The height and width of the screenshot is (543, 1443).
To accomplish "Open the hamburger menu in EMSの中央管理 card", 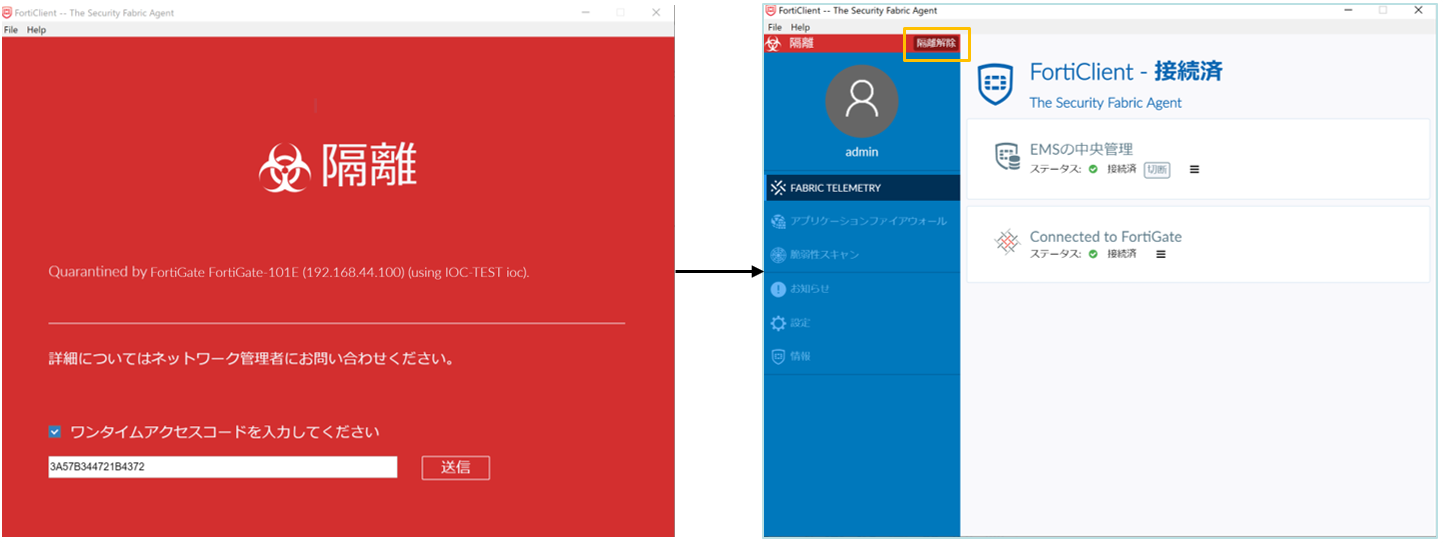I will coord(1194,169).
